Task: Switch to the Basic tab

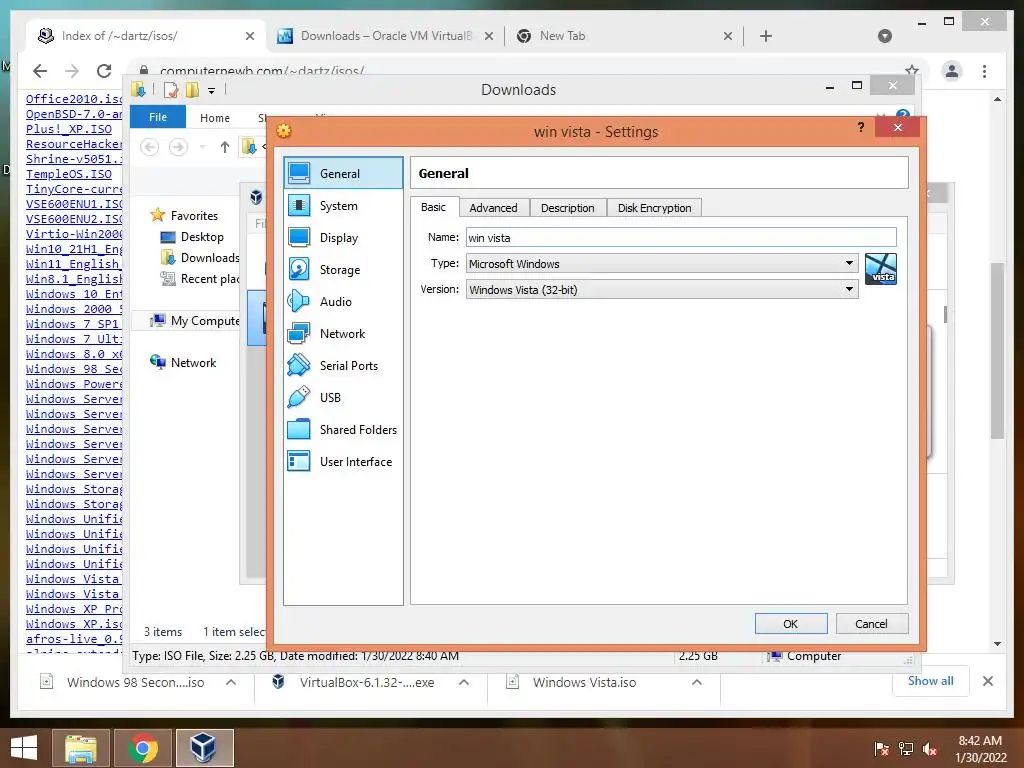Action: [x=433, y=207]
